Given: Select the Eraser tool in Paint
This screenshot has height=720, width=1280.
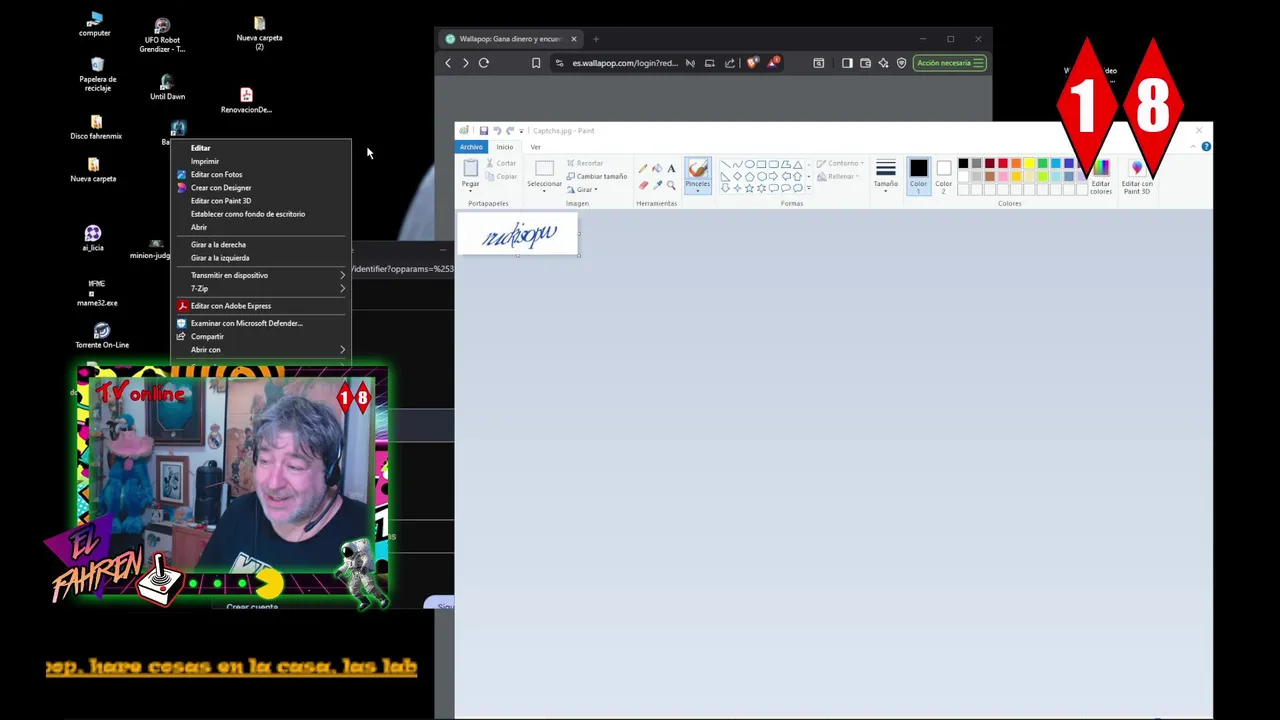Looking at the screenshot, I should click(643, 185).
